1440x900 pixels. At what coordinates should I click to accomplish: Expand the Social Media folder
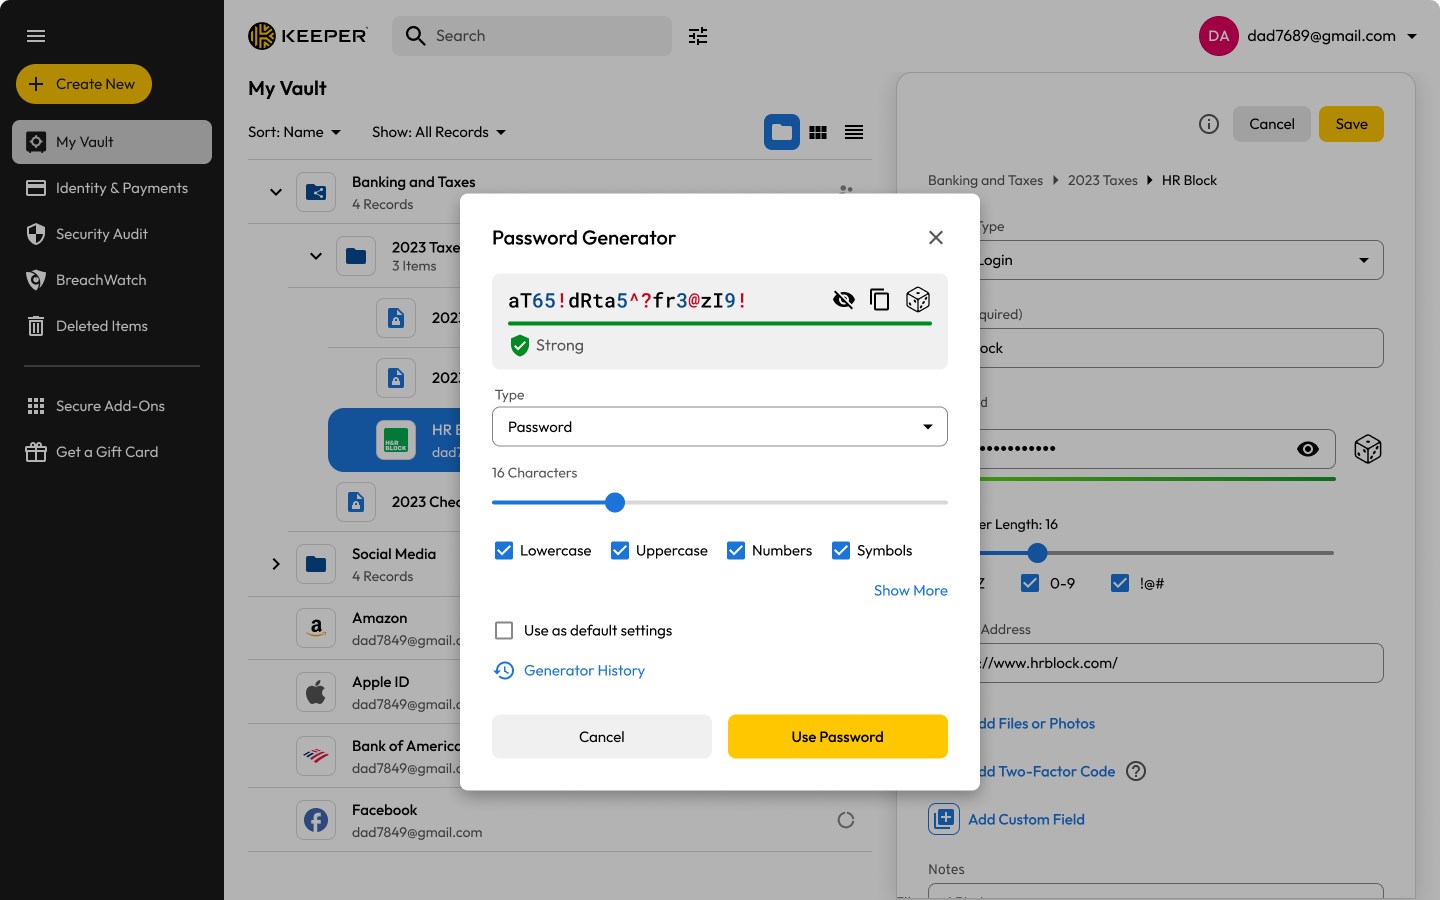pyautogui.click(x=276, y=564)
